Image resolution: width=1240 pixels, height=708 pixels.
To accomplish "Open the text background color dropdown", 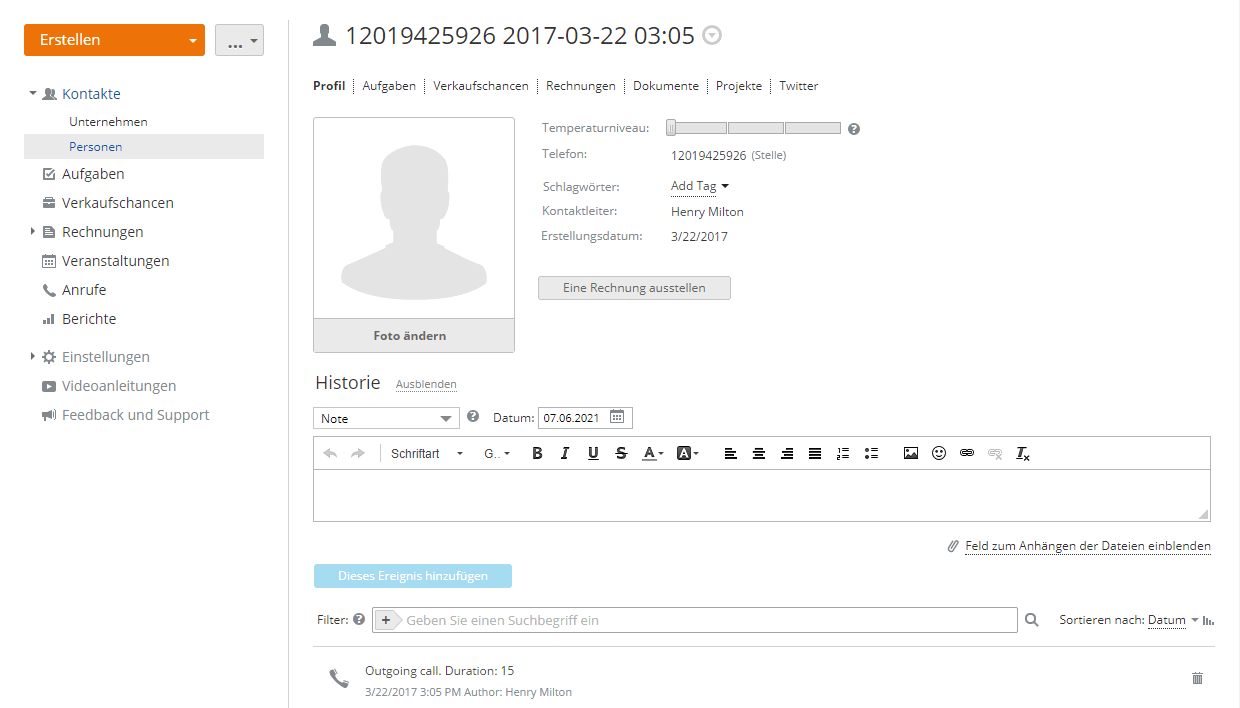I will click(x=688, y=453).
